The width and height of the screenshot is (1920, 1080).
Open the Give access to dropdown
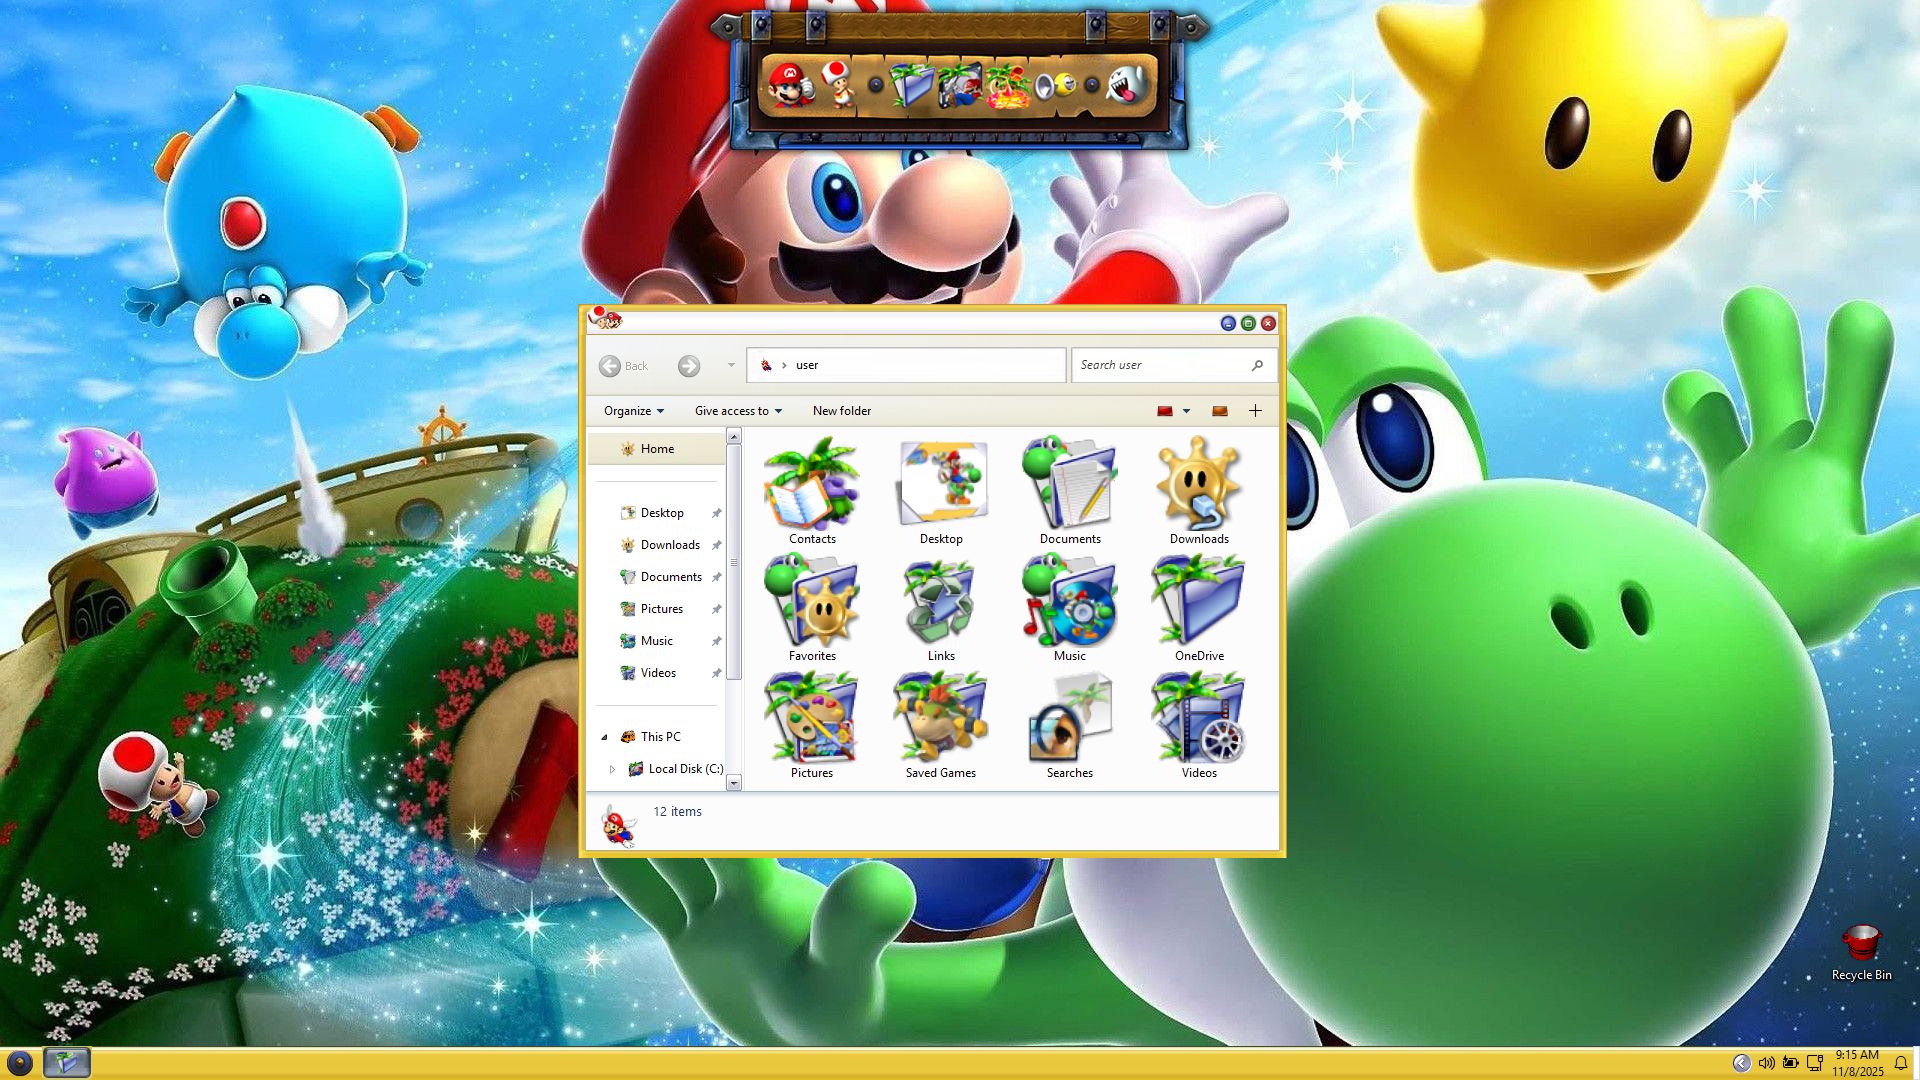[x=738, y=411]
